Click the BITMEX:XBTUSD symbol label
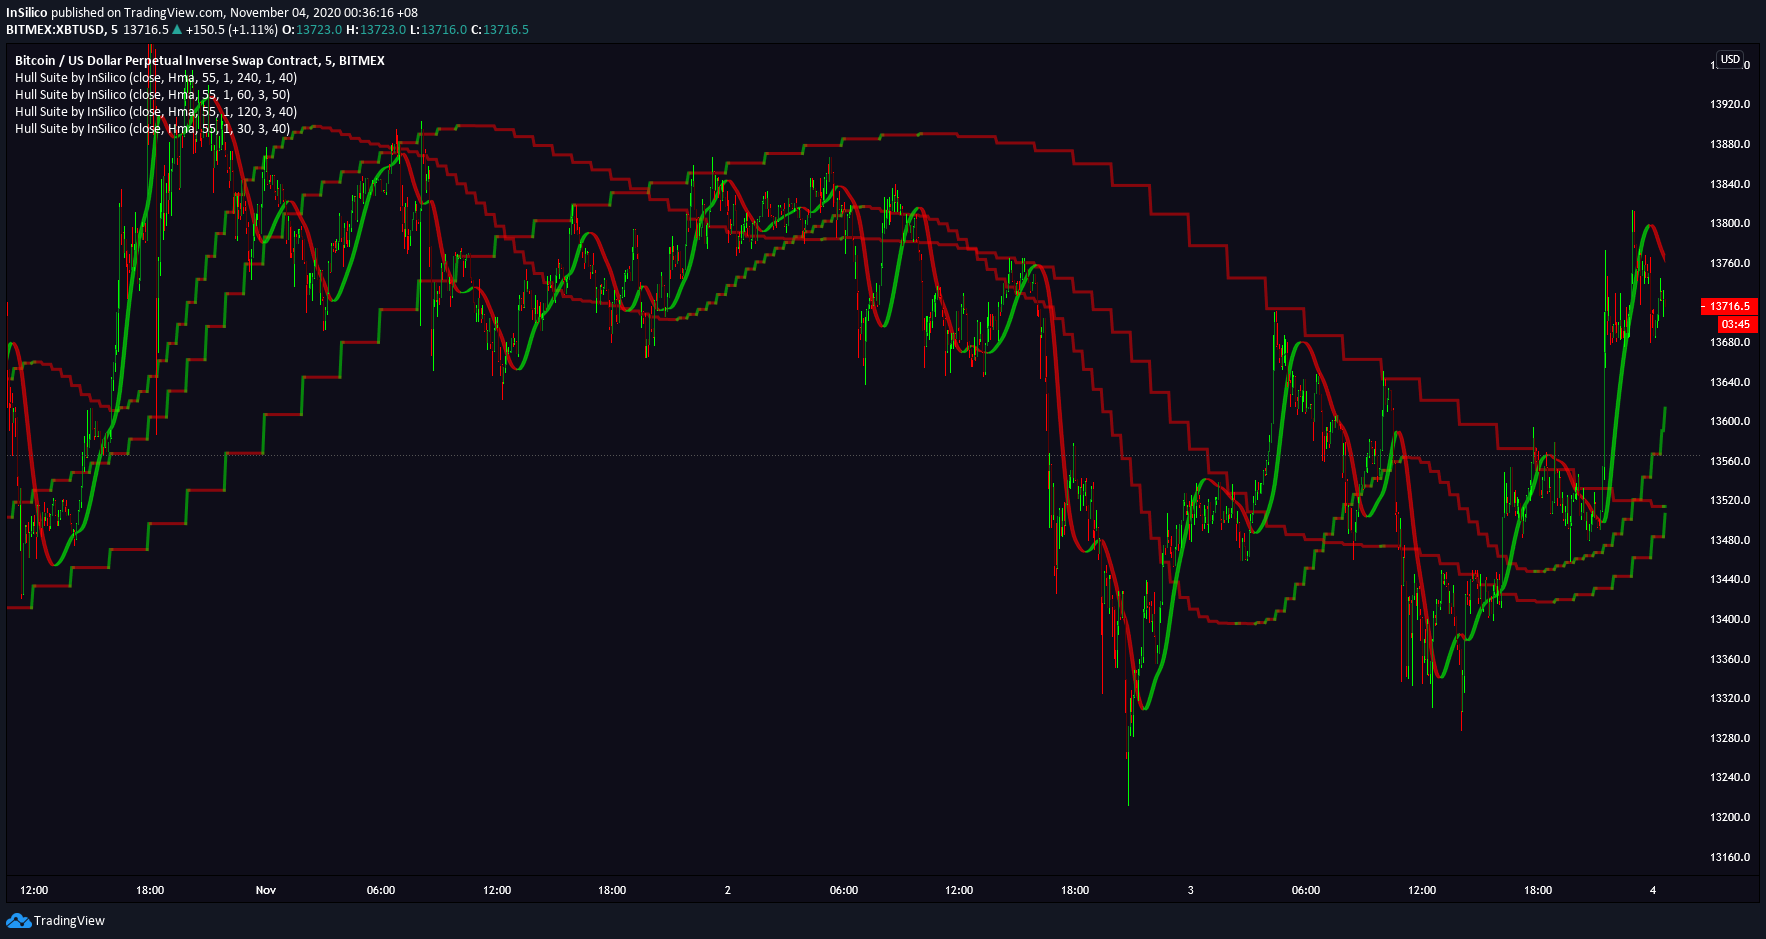The height and width of the screenshot is (939, 1766). click(x=56, y=30)
